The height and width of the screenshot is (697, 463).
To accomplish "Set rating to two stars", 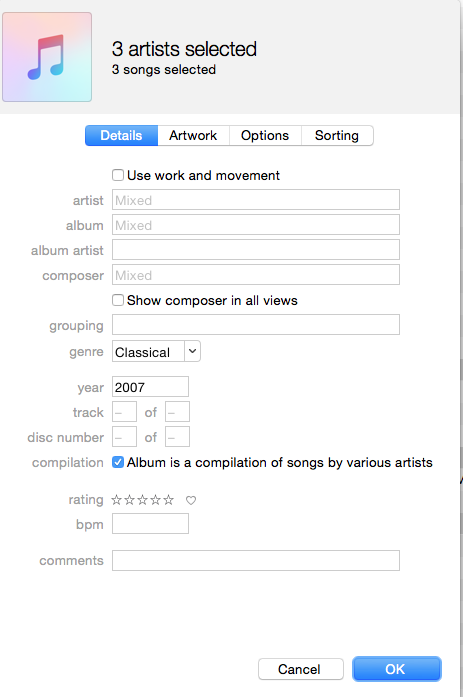I will click(129, 500).
